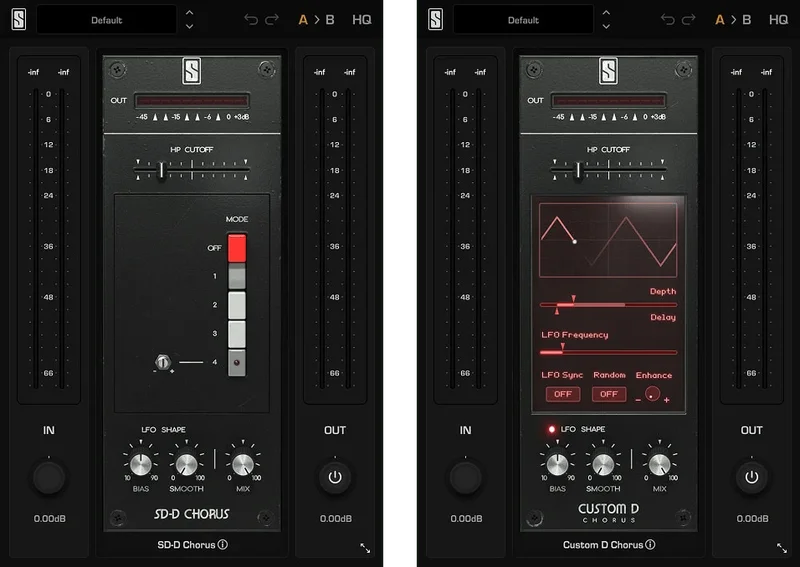Click the Slate logo in SD-D Chorus header

18,20
